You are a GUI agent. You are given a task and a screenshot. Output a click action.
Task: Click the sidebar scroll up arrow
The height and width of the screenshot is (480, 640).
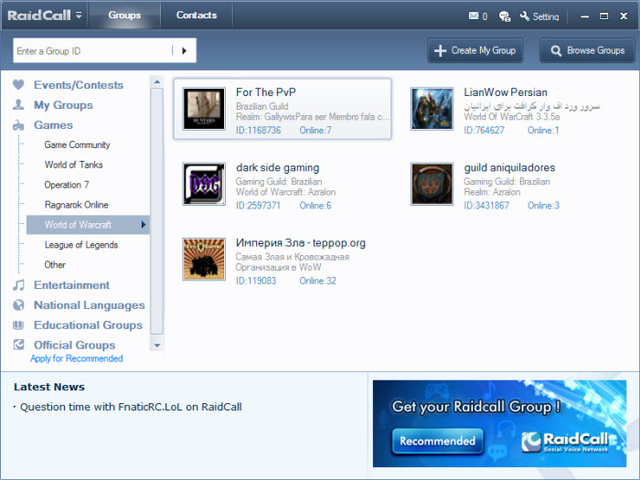157,82
